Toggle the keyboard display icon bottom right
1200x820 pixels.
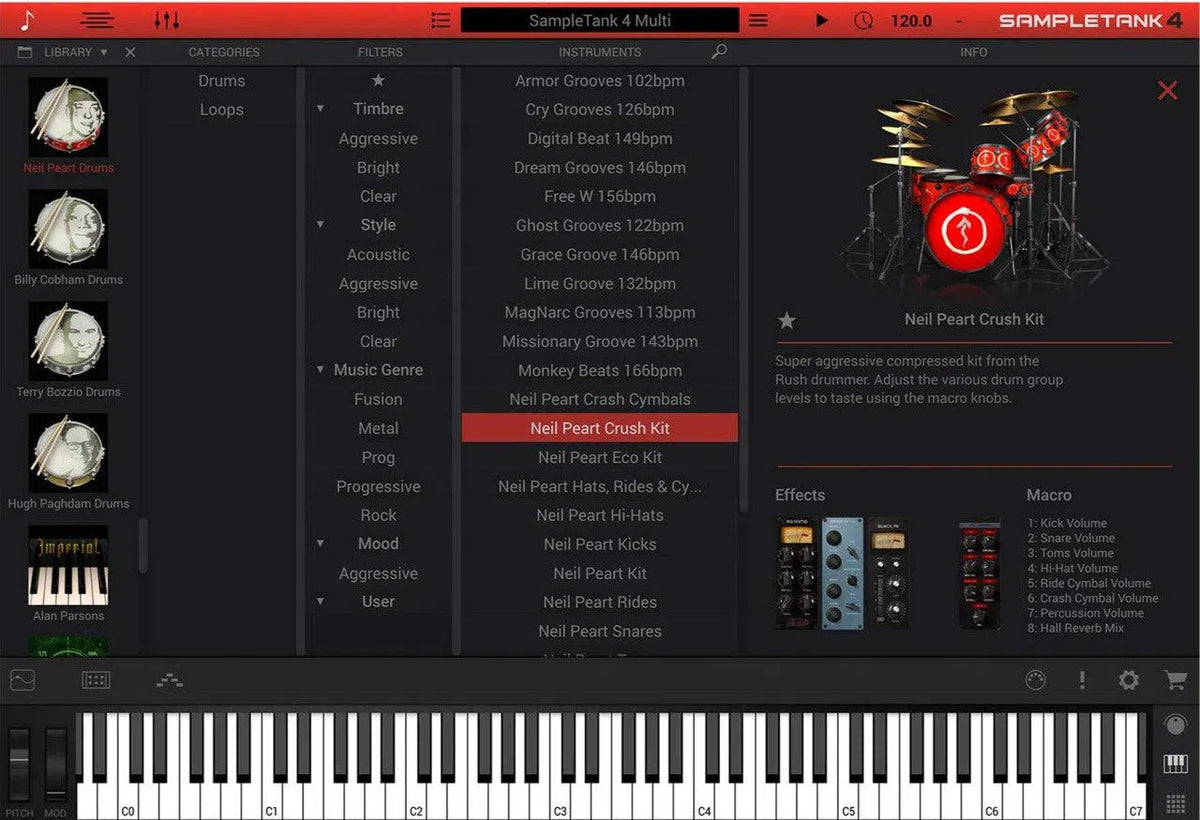tap(1175, 765)
